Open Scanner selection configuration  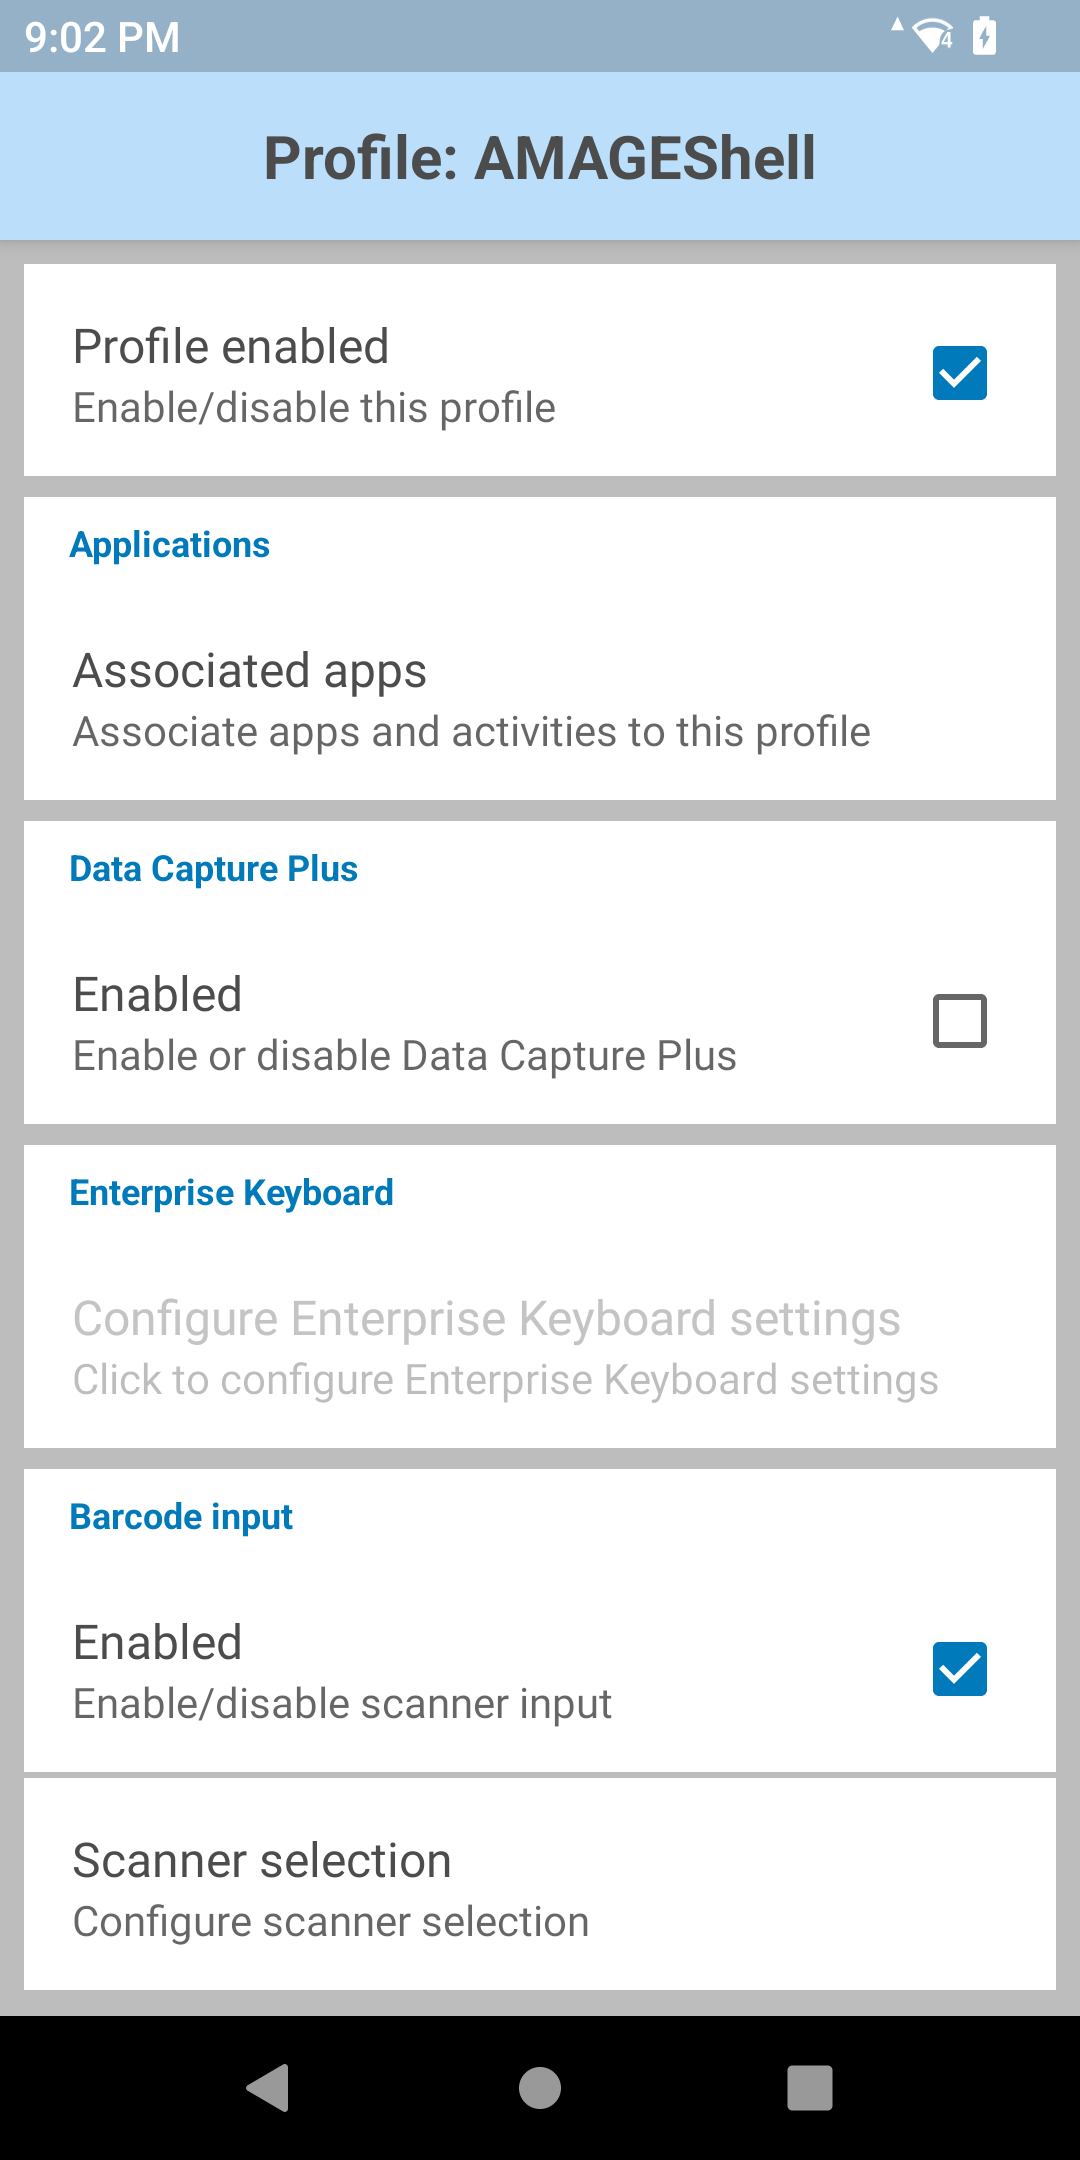click(x=330, y=1889)
